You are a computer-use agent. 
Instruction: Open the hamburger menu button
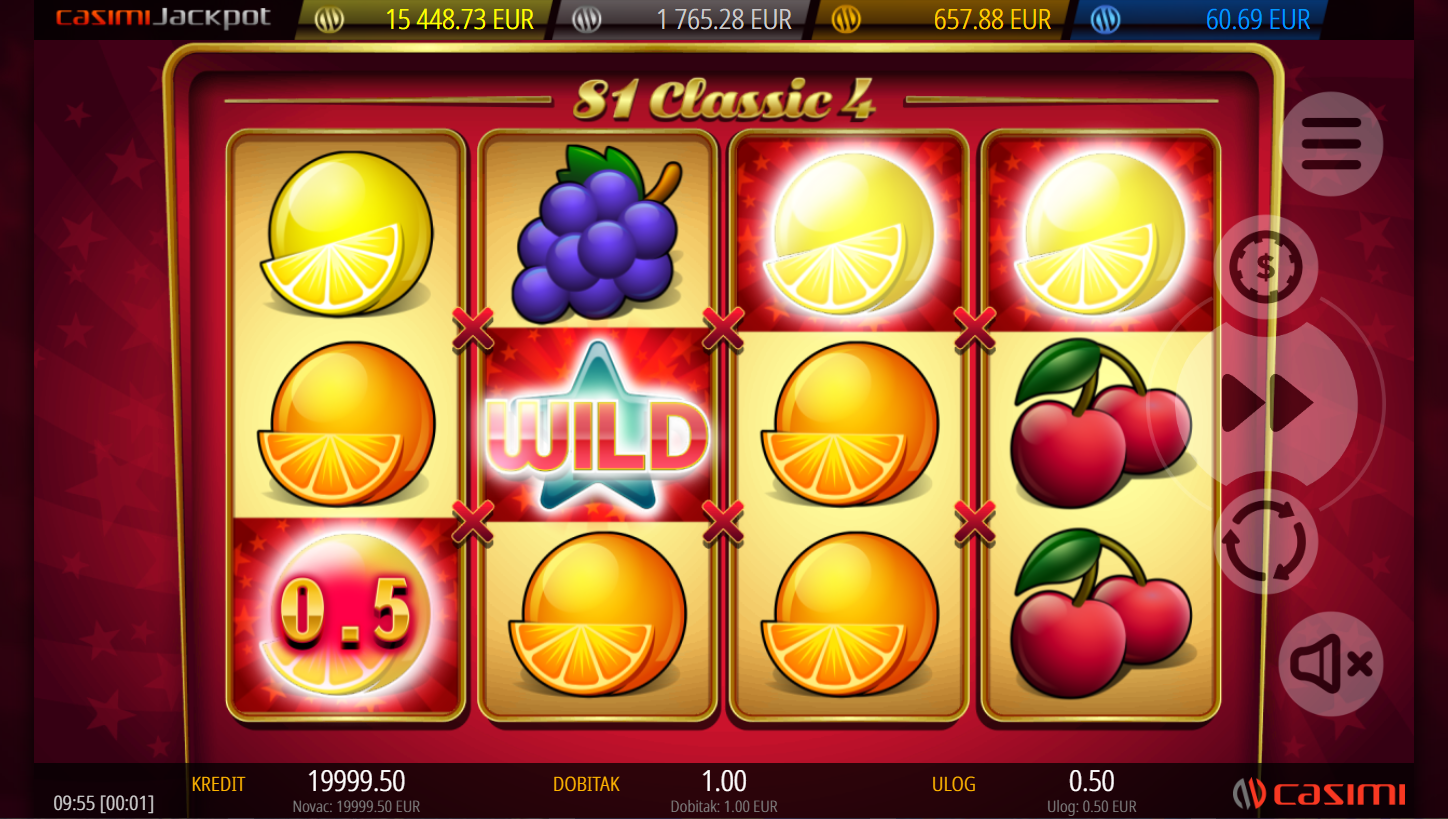pos(1331,144)
